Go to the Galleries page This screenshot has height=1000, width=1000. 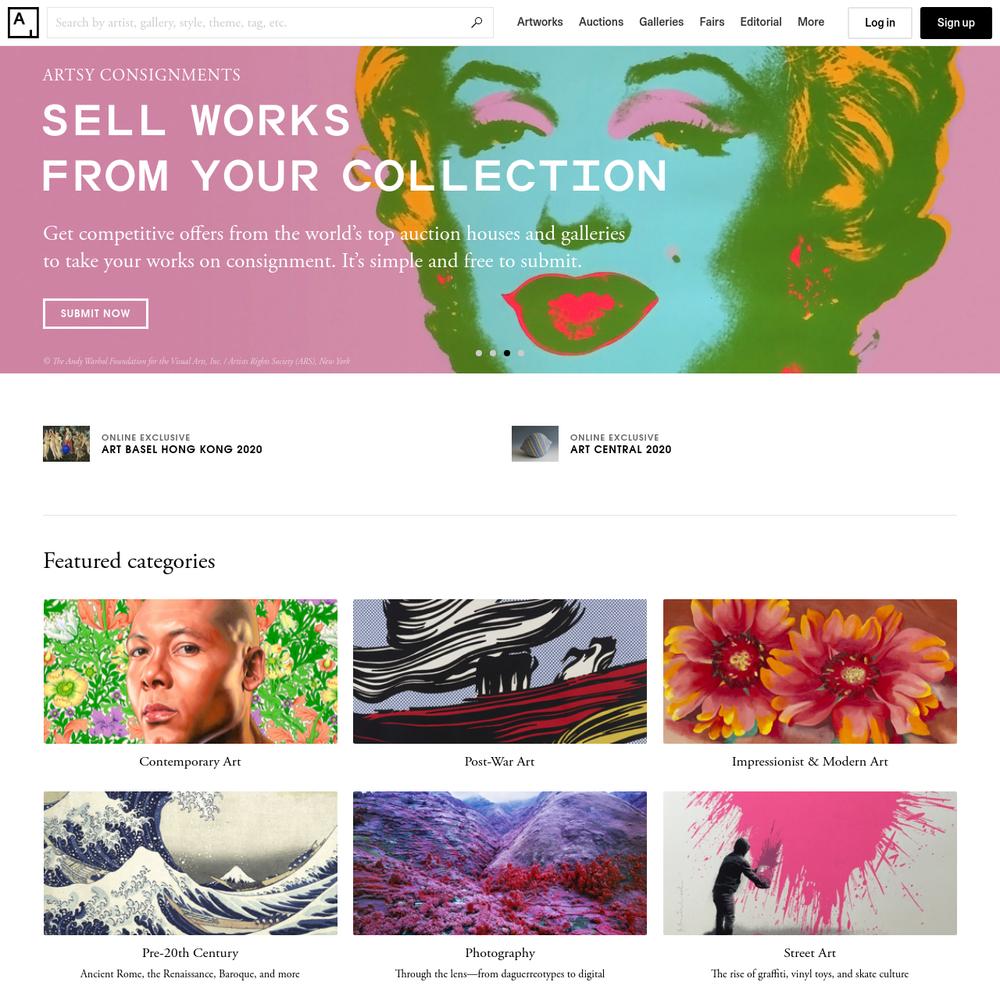(x=661, y=22)
